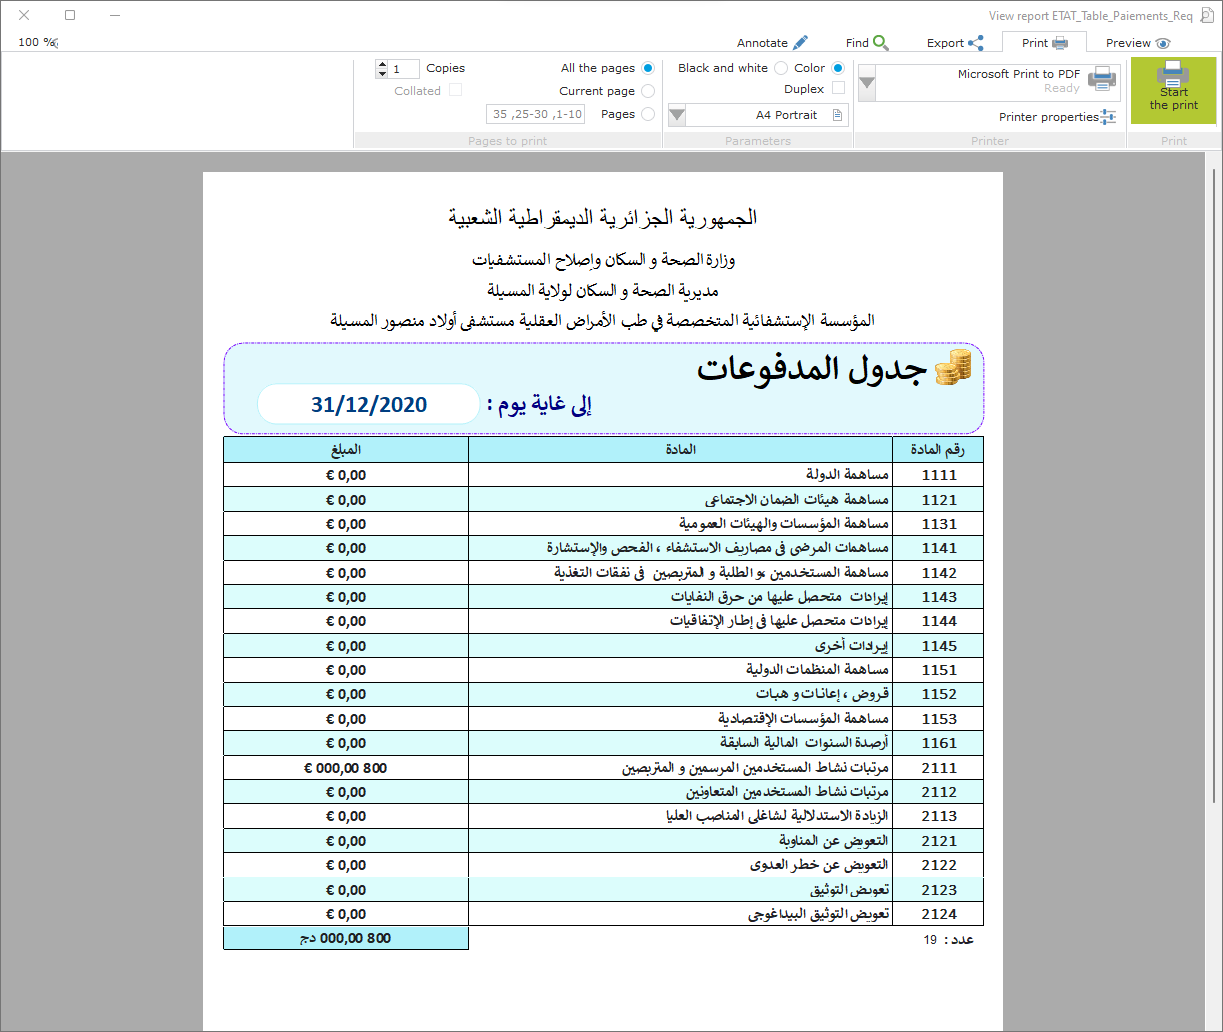
Task: Expand the A4 Portrait paper format dropdown
Action: (x=677, y=115)
